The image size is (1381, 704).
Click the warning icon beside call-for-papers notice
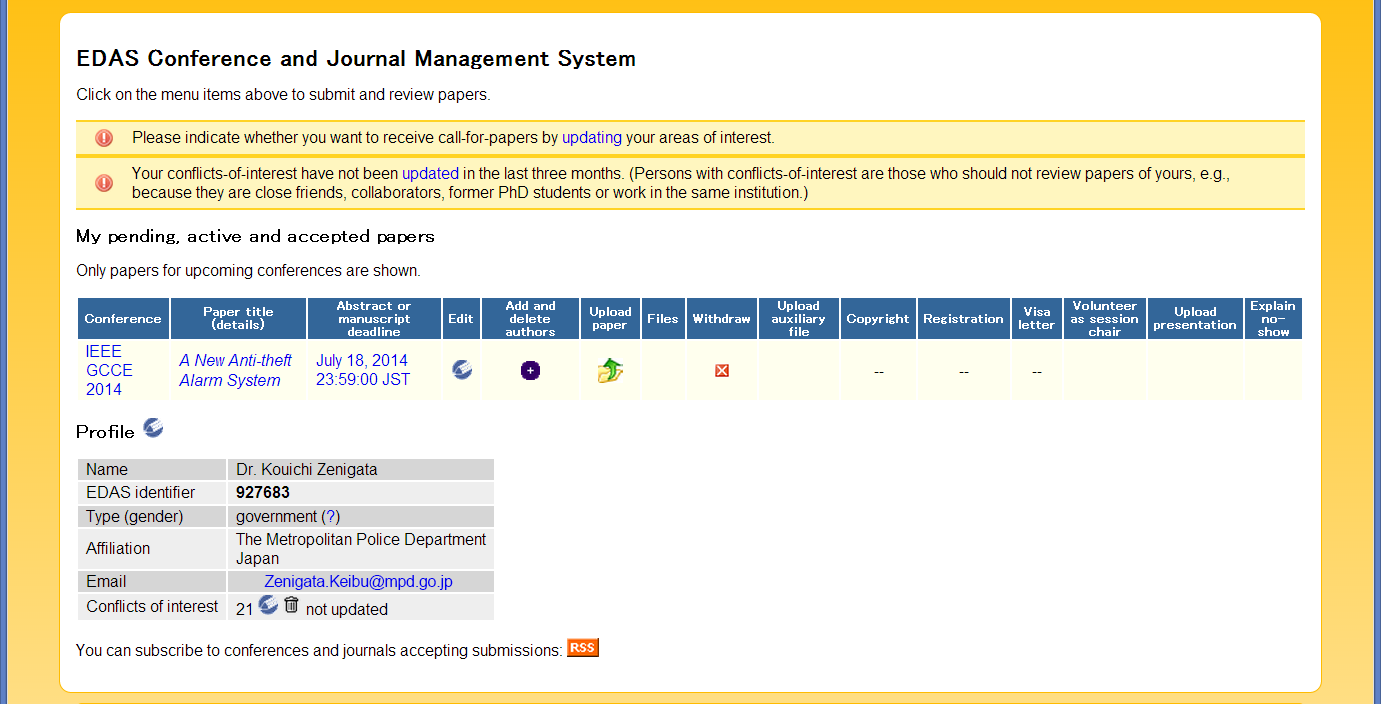[x=104, y=138]
